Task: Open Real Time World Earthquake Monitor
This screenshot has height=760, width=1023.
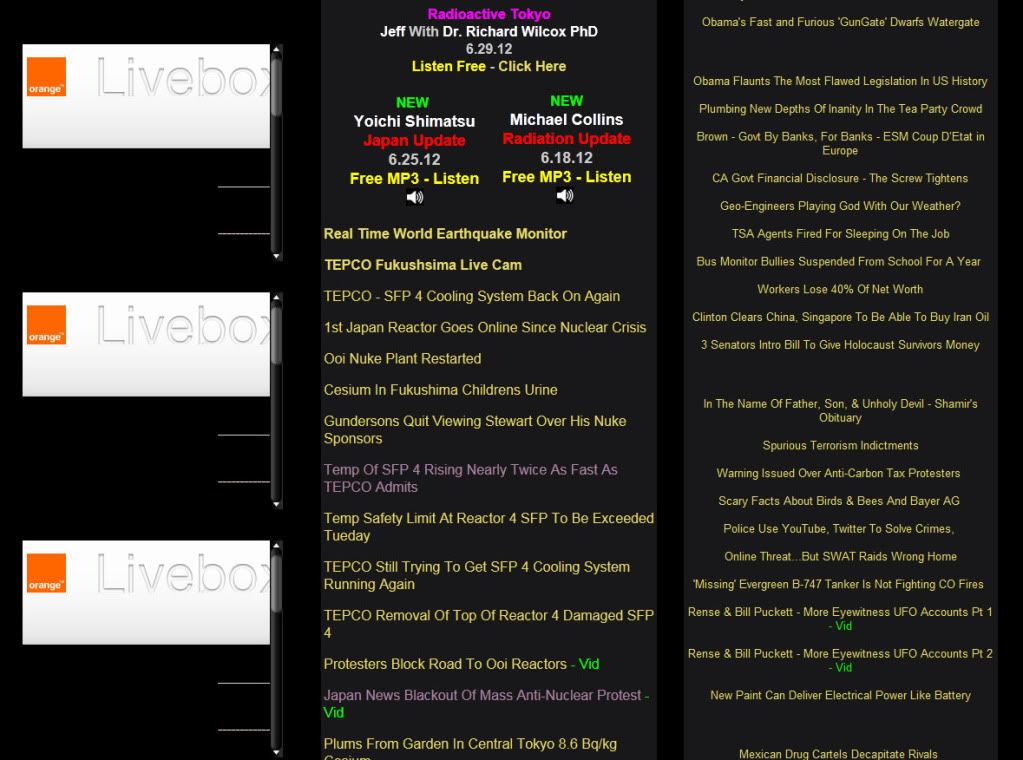Action: click(x=445, y=234)
